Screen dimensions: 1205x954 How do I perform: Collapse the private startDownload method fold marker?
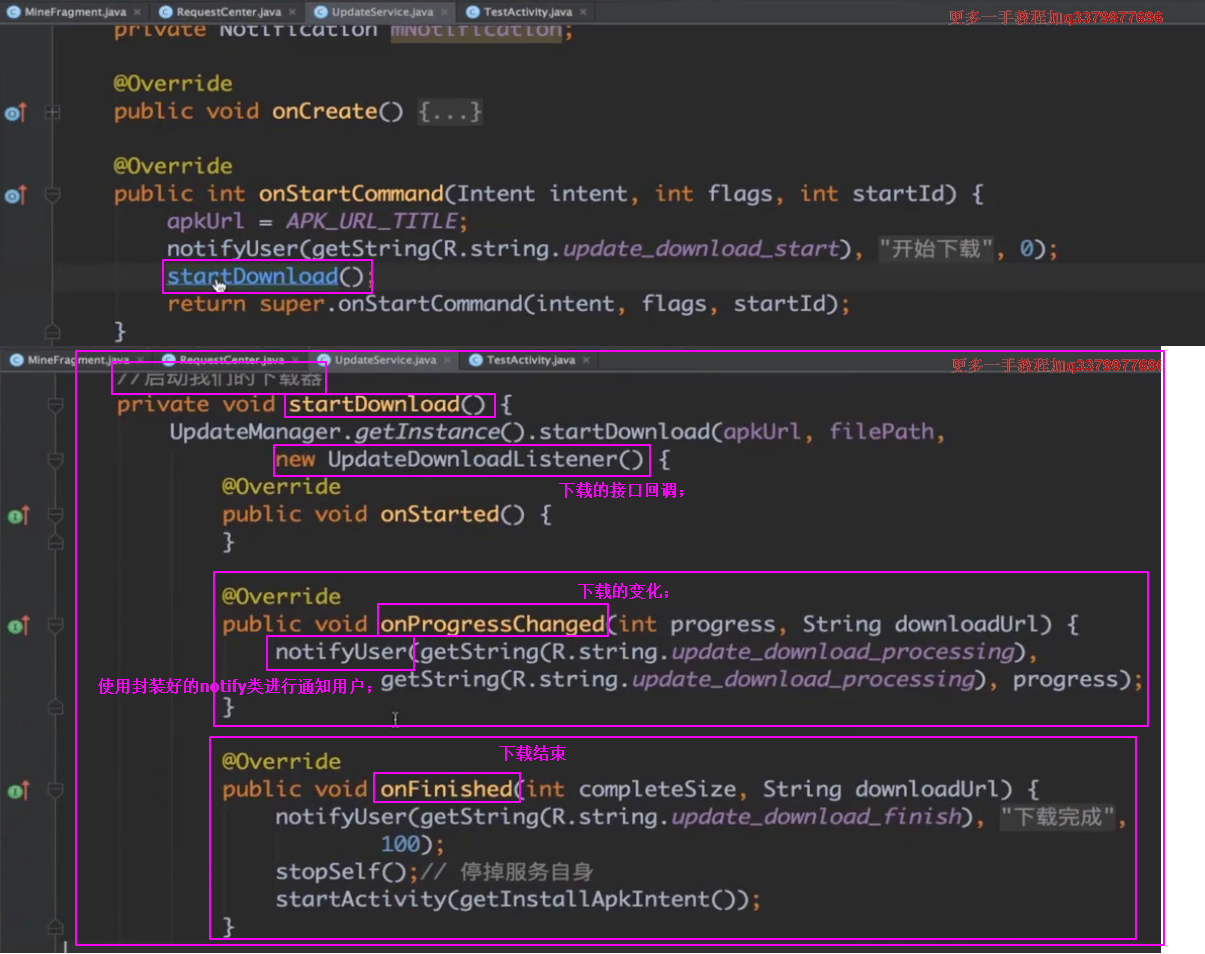tap(55, 405)
